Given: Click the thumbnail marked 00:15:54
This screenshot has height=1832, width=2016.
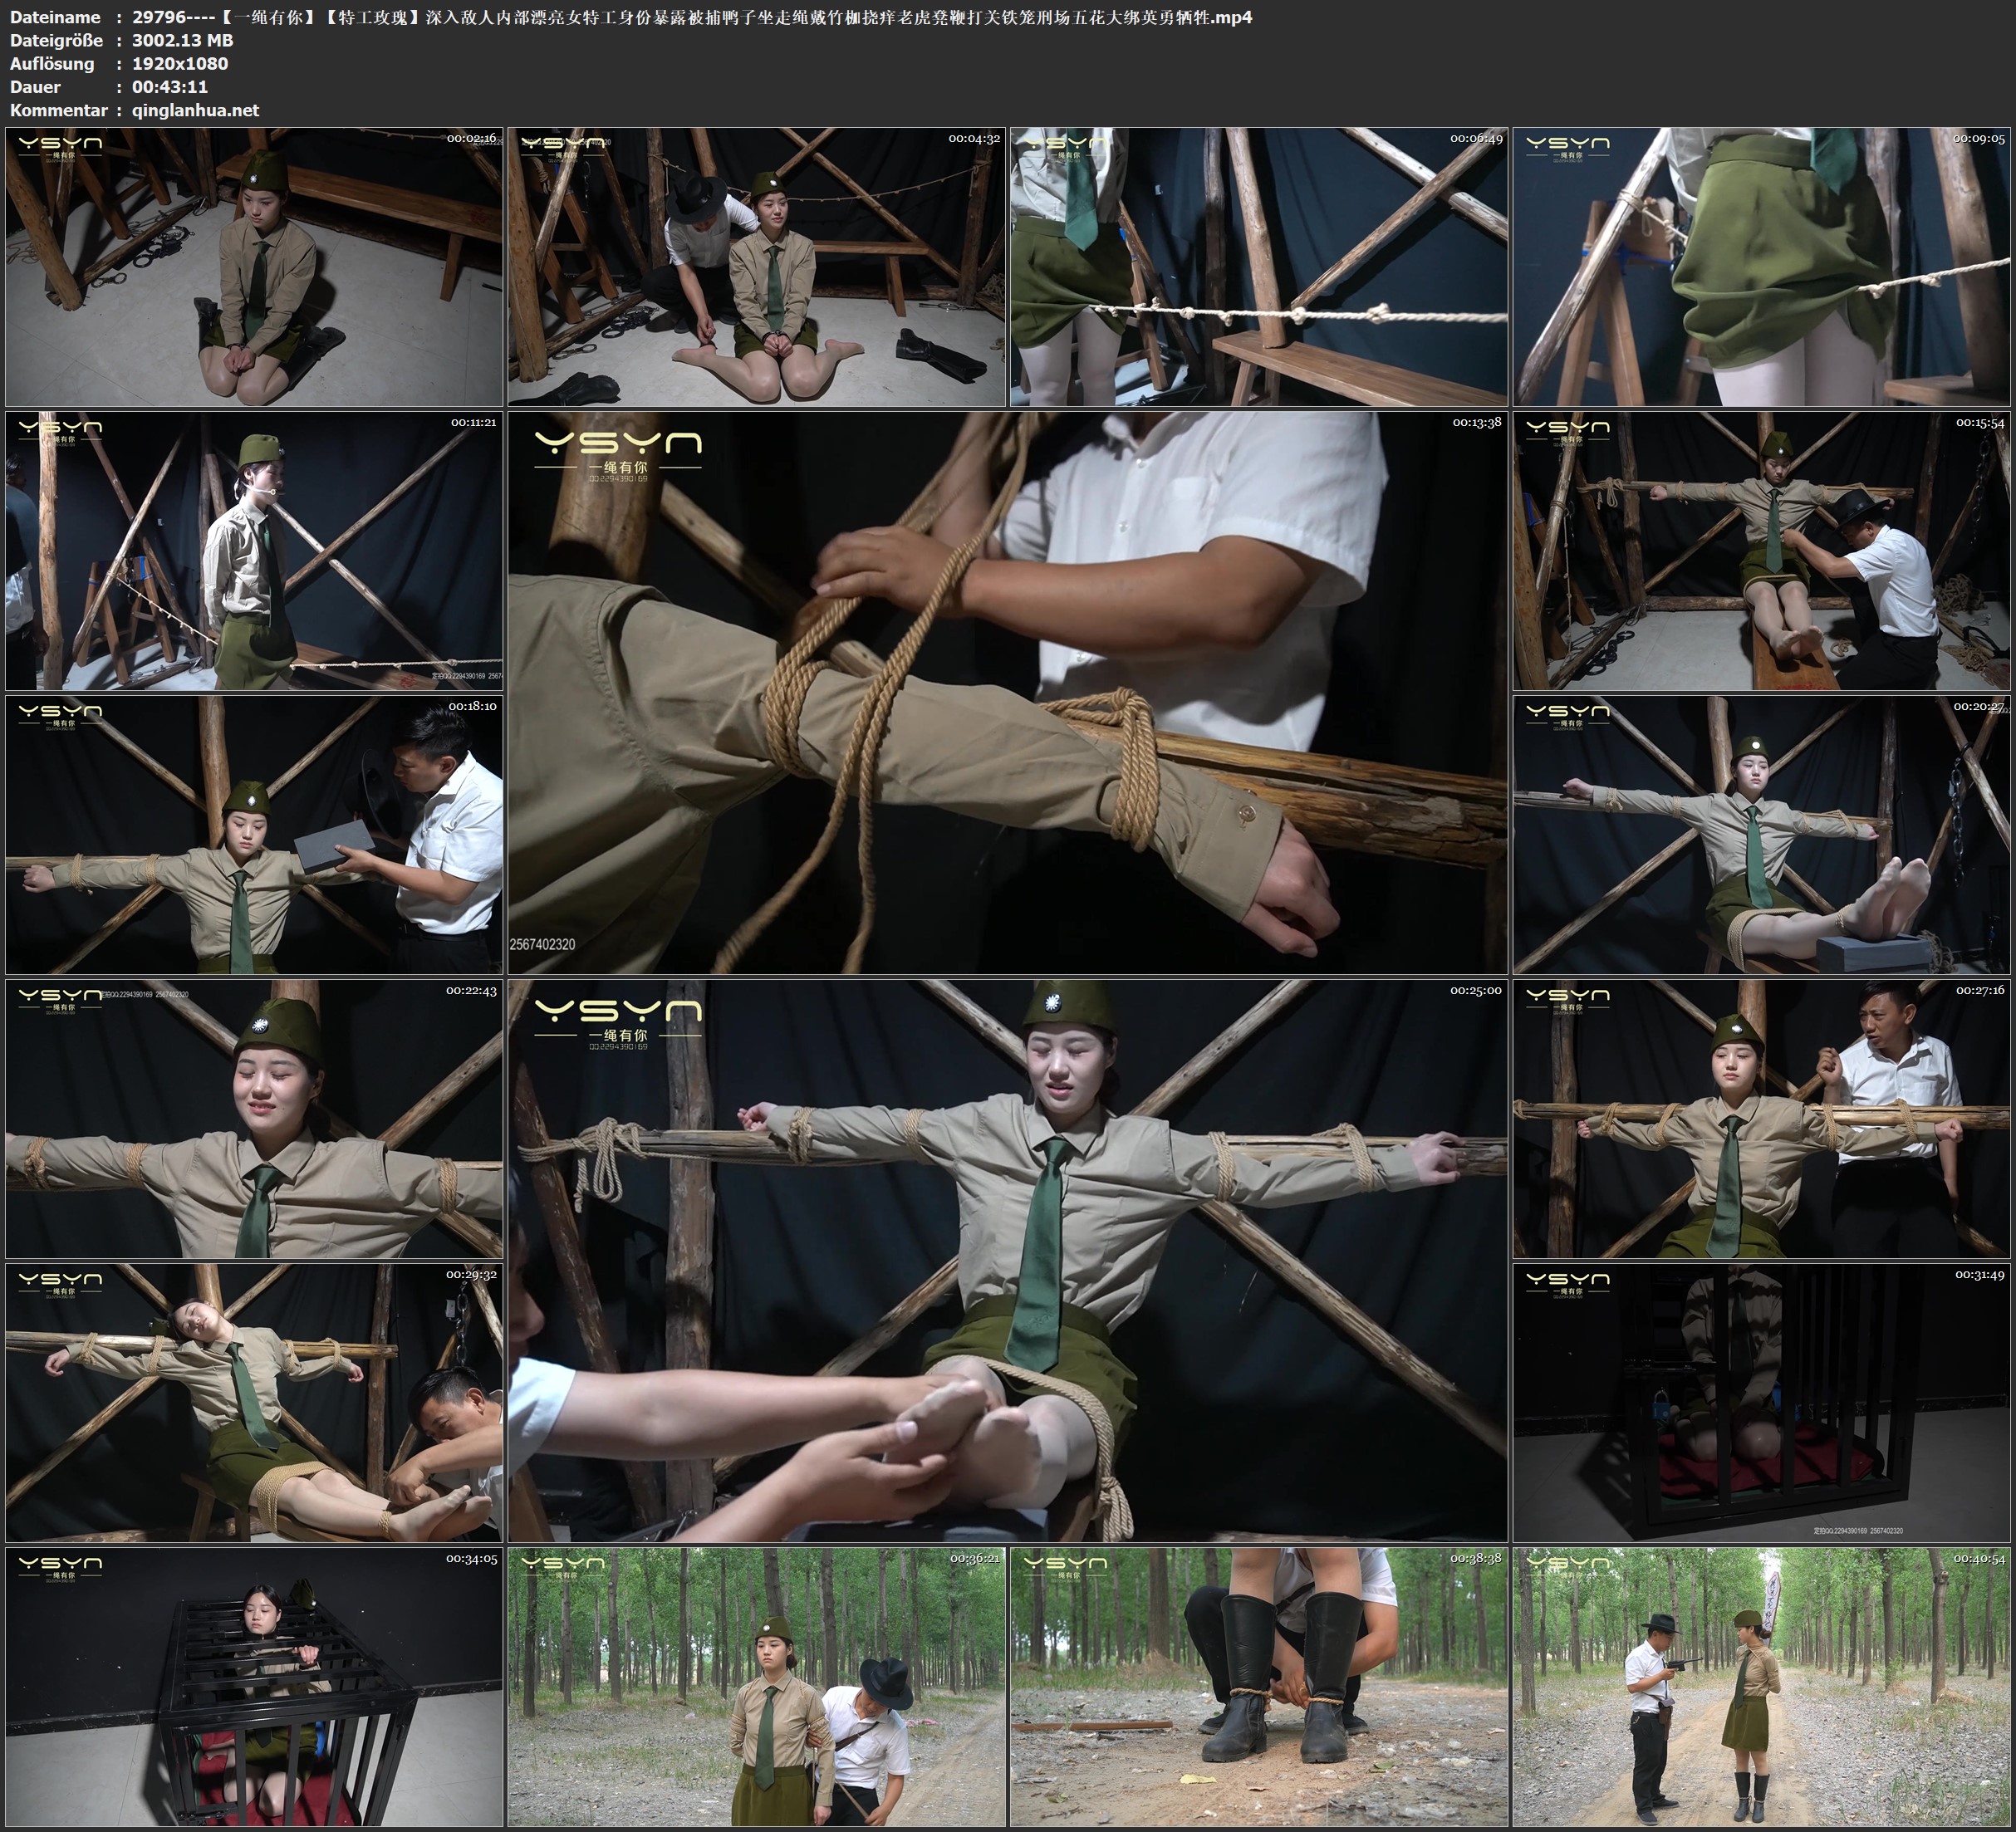Looking at the screenshot, I should (1761, 551).
